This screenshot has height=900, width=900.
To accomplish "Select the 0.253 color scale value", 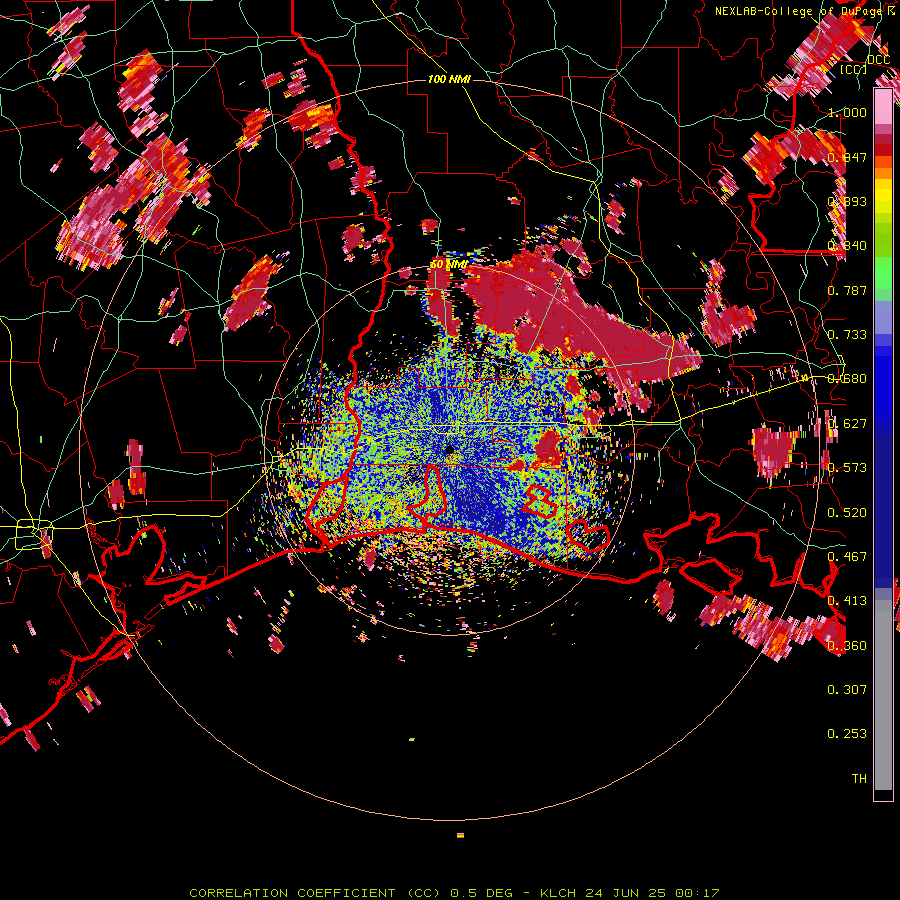I will (847, 734).
